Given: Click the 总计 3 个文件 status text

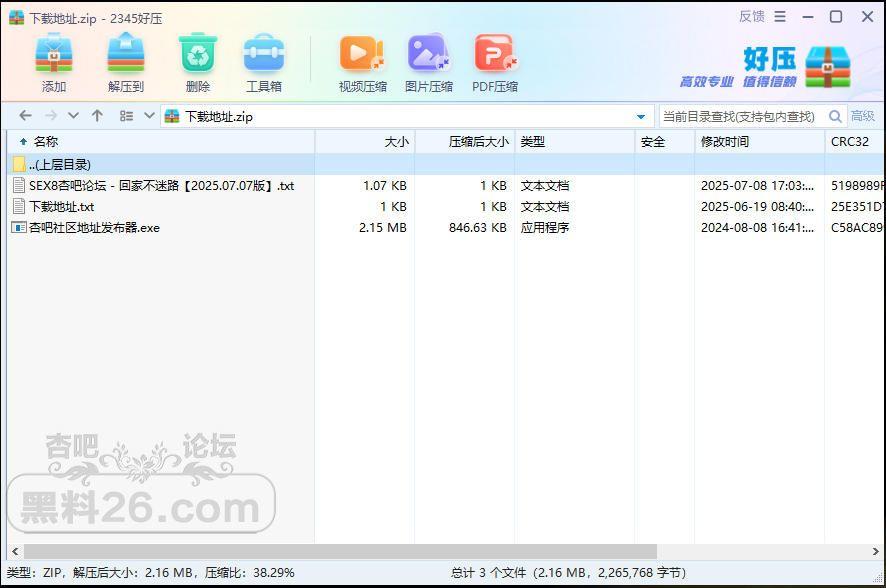Looking at the screenshot, I should (x=568, y=573).
